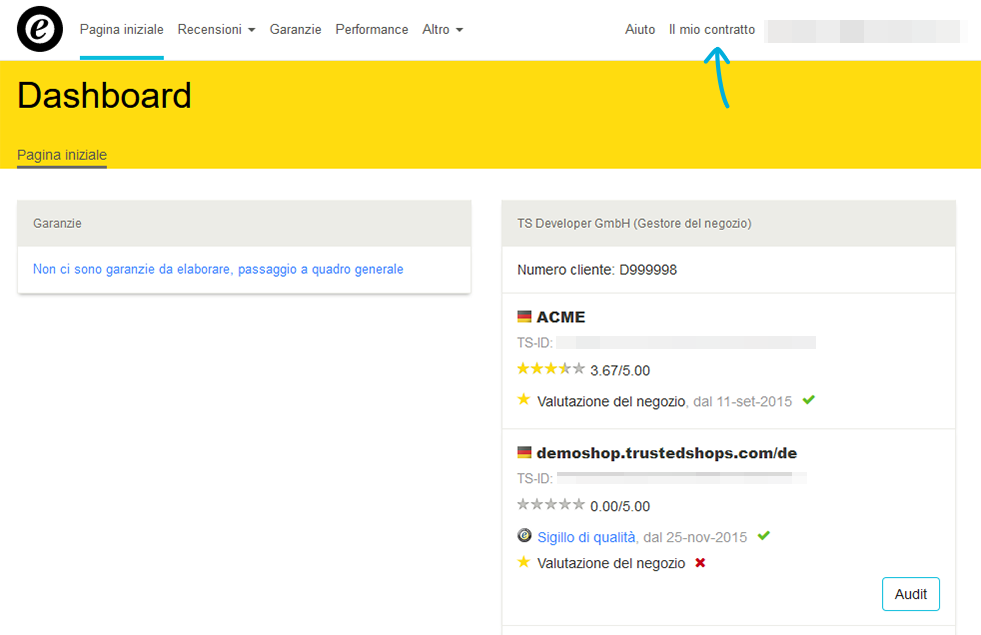Screen dimensions: 981x635
Task: Click the German flag next to demoshop.trustedshops.com/de
Action: click(x=524, y=452)
